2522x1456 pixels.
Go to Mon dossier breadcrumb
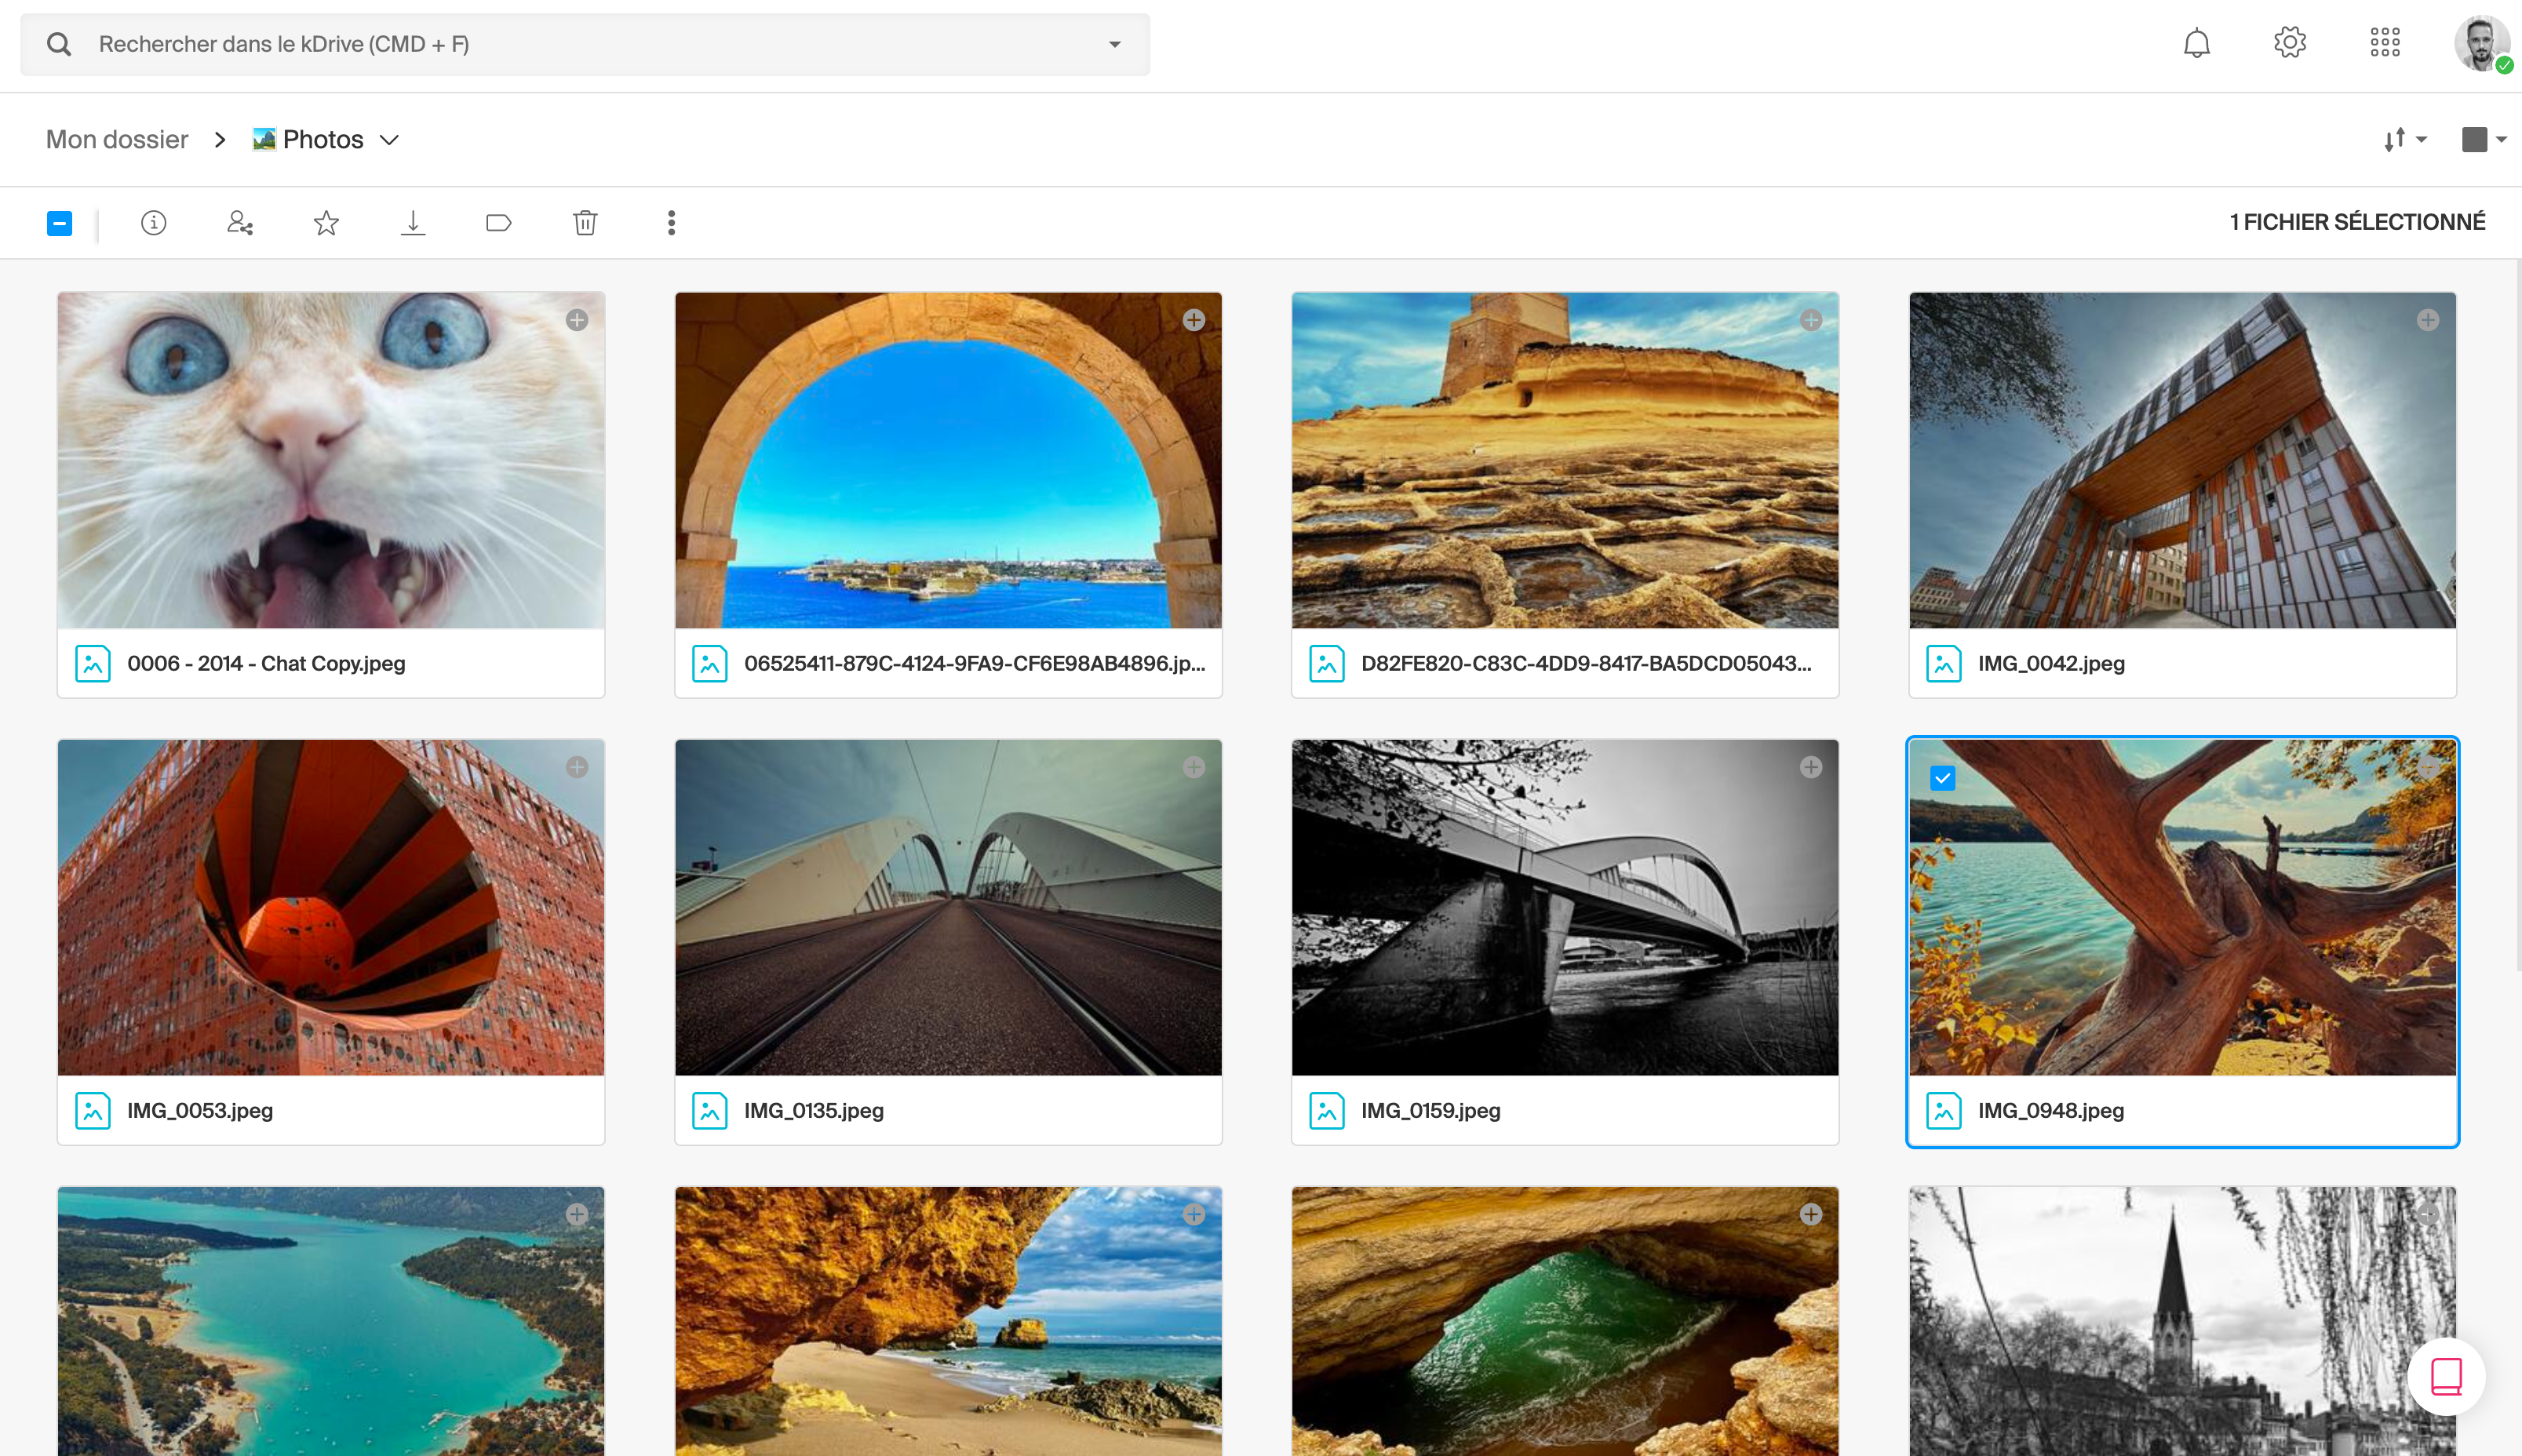click(117, 140)
